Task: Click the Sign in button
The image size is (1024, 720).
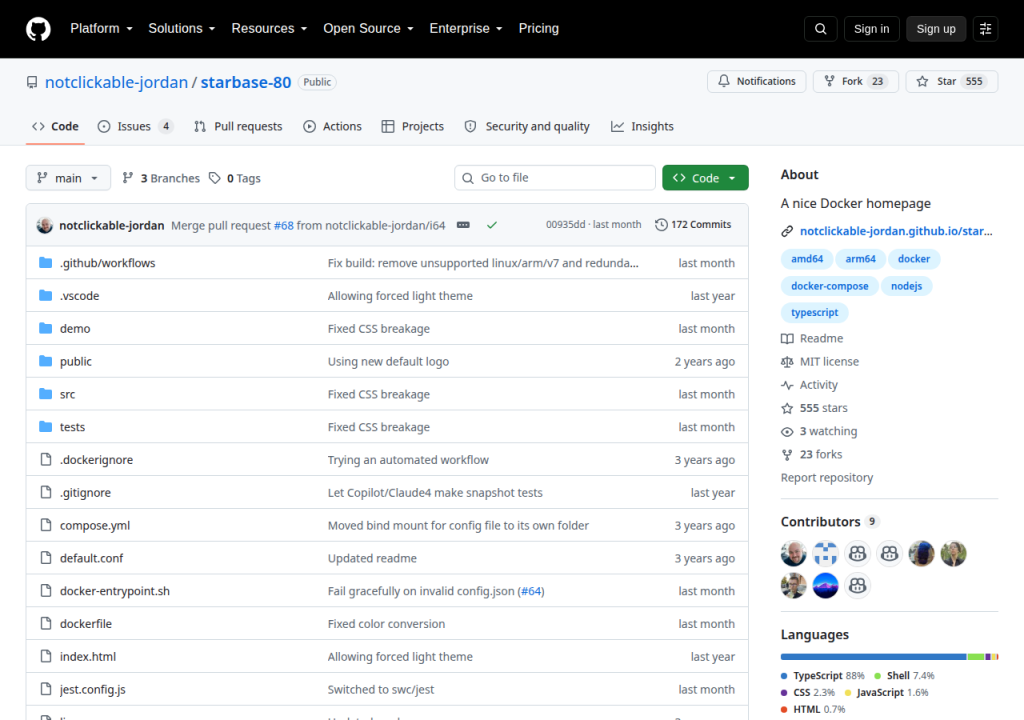Action: pyautogui.click(x=871, y=29)
